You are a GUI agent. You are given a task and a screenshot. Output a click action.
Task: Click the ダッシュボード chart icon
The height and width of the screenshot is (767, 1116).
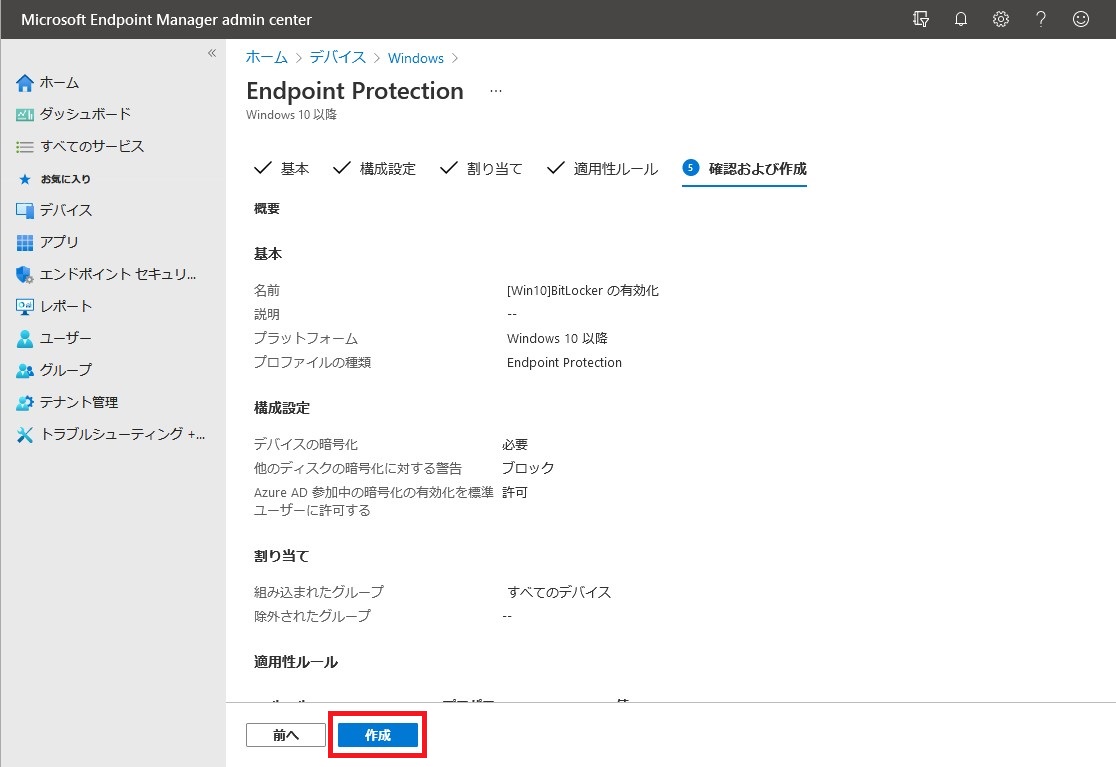[x=25, y=115]
